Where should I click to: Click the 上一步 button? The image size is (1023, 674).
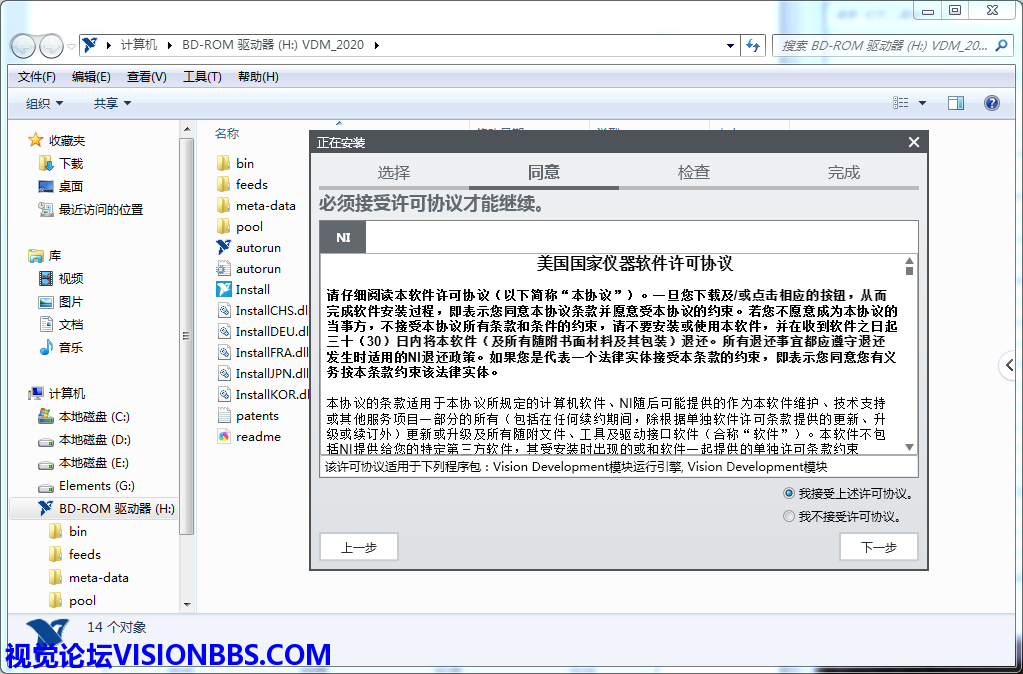[359, 547]
